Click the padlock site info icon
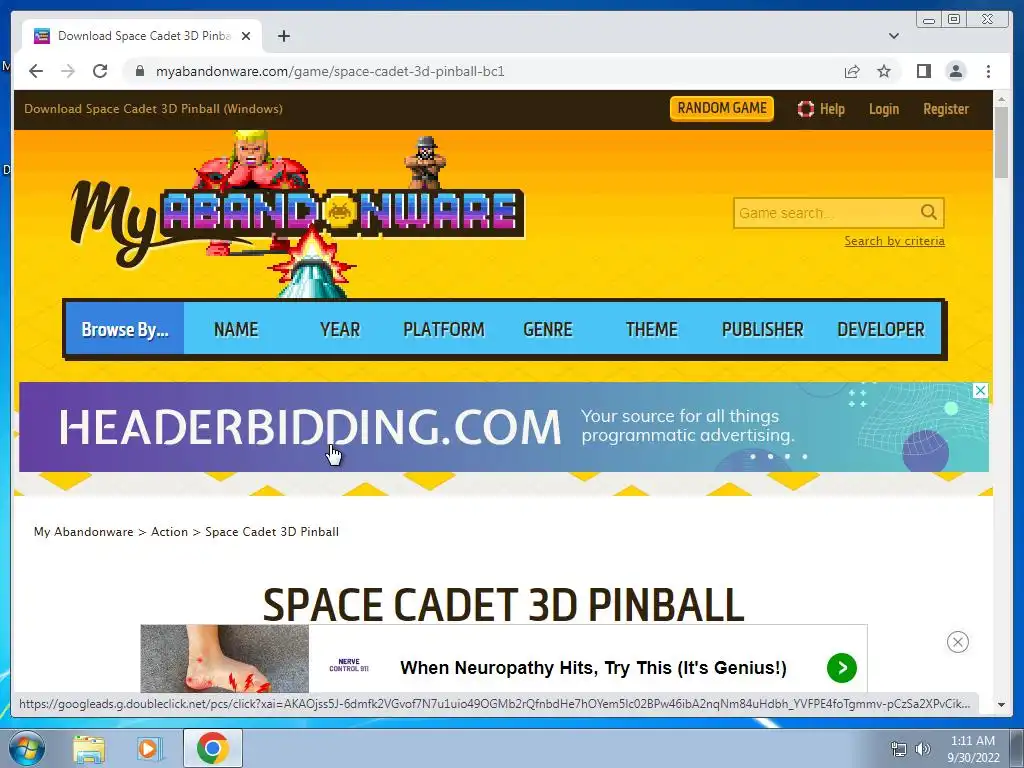The width and height of the screenshot is (1024, 768). 139,71
